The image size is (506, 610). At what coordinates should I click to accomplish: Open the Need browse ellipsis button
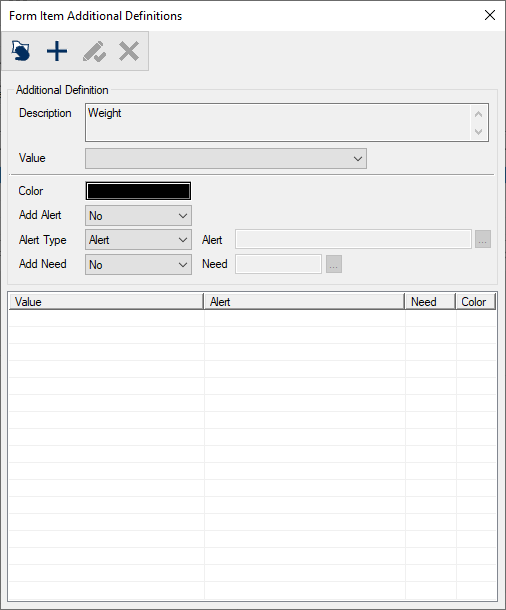click(x=334, y=264)
